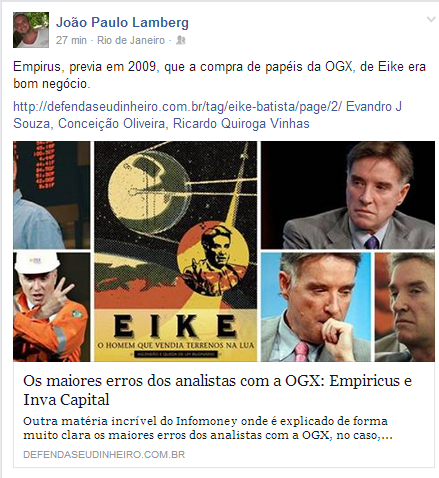
Task: Open the Rio de Janeiro location link
Action: (131, 40)
